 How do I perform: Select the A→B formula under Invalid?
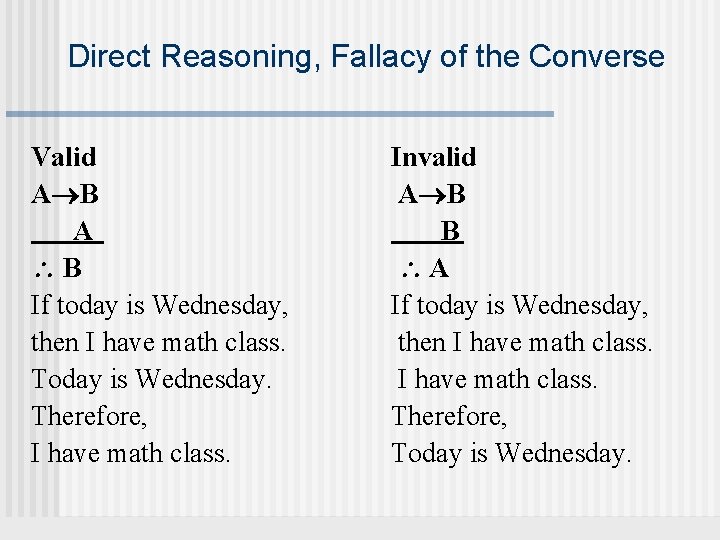point(432,194)
